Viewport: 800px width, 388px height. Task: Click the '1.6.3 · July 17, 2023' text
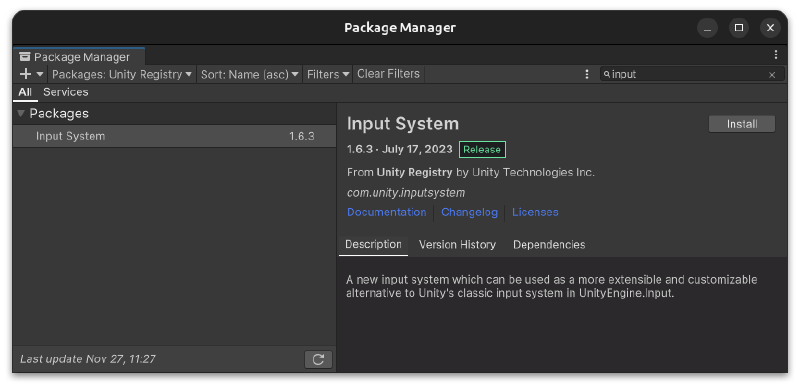pos(399,149)
